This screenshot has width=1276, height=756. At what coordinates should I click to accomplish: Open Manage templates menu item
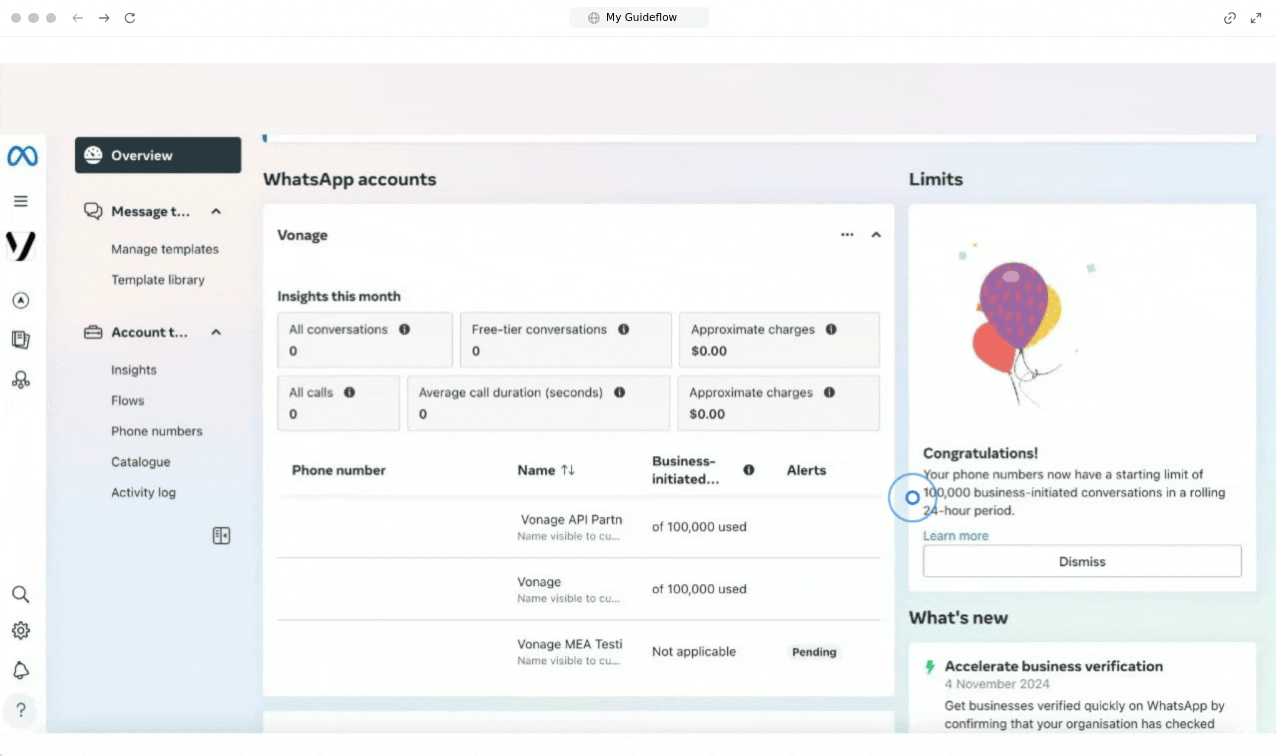coord(164,249)
